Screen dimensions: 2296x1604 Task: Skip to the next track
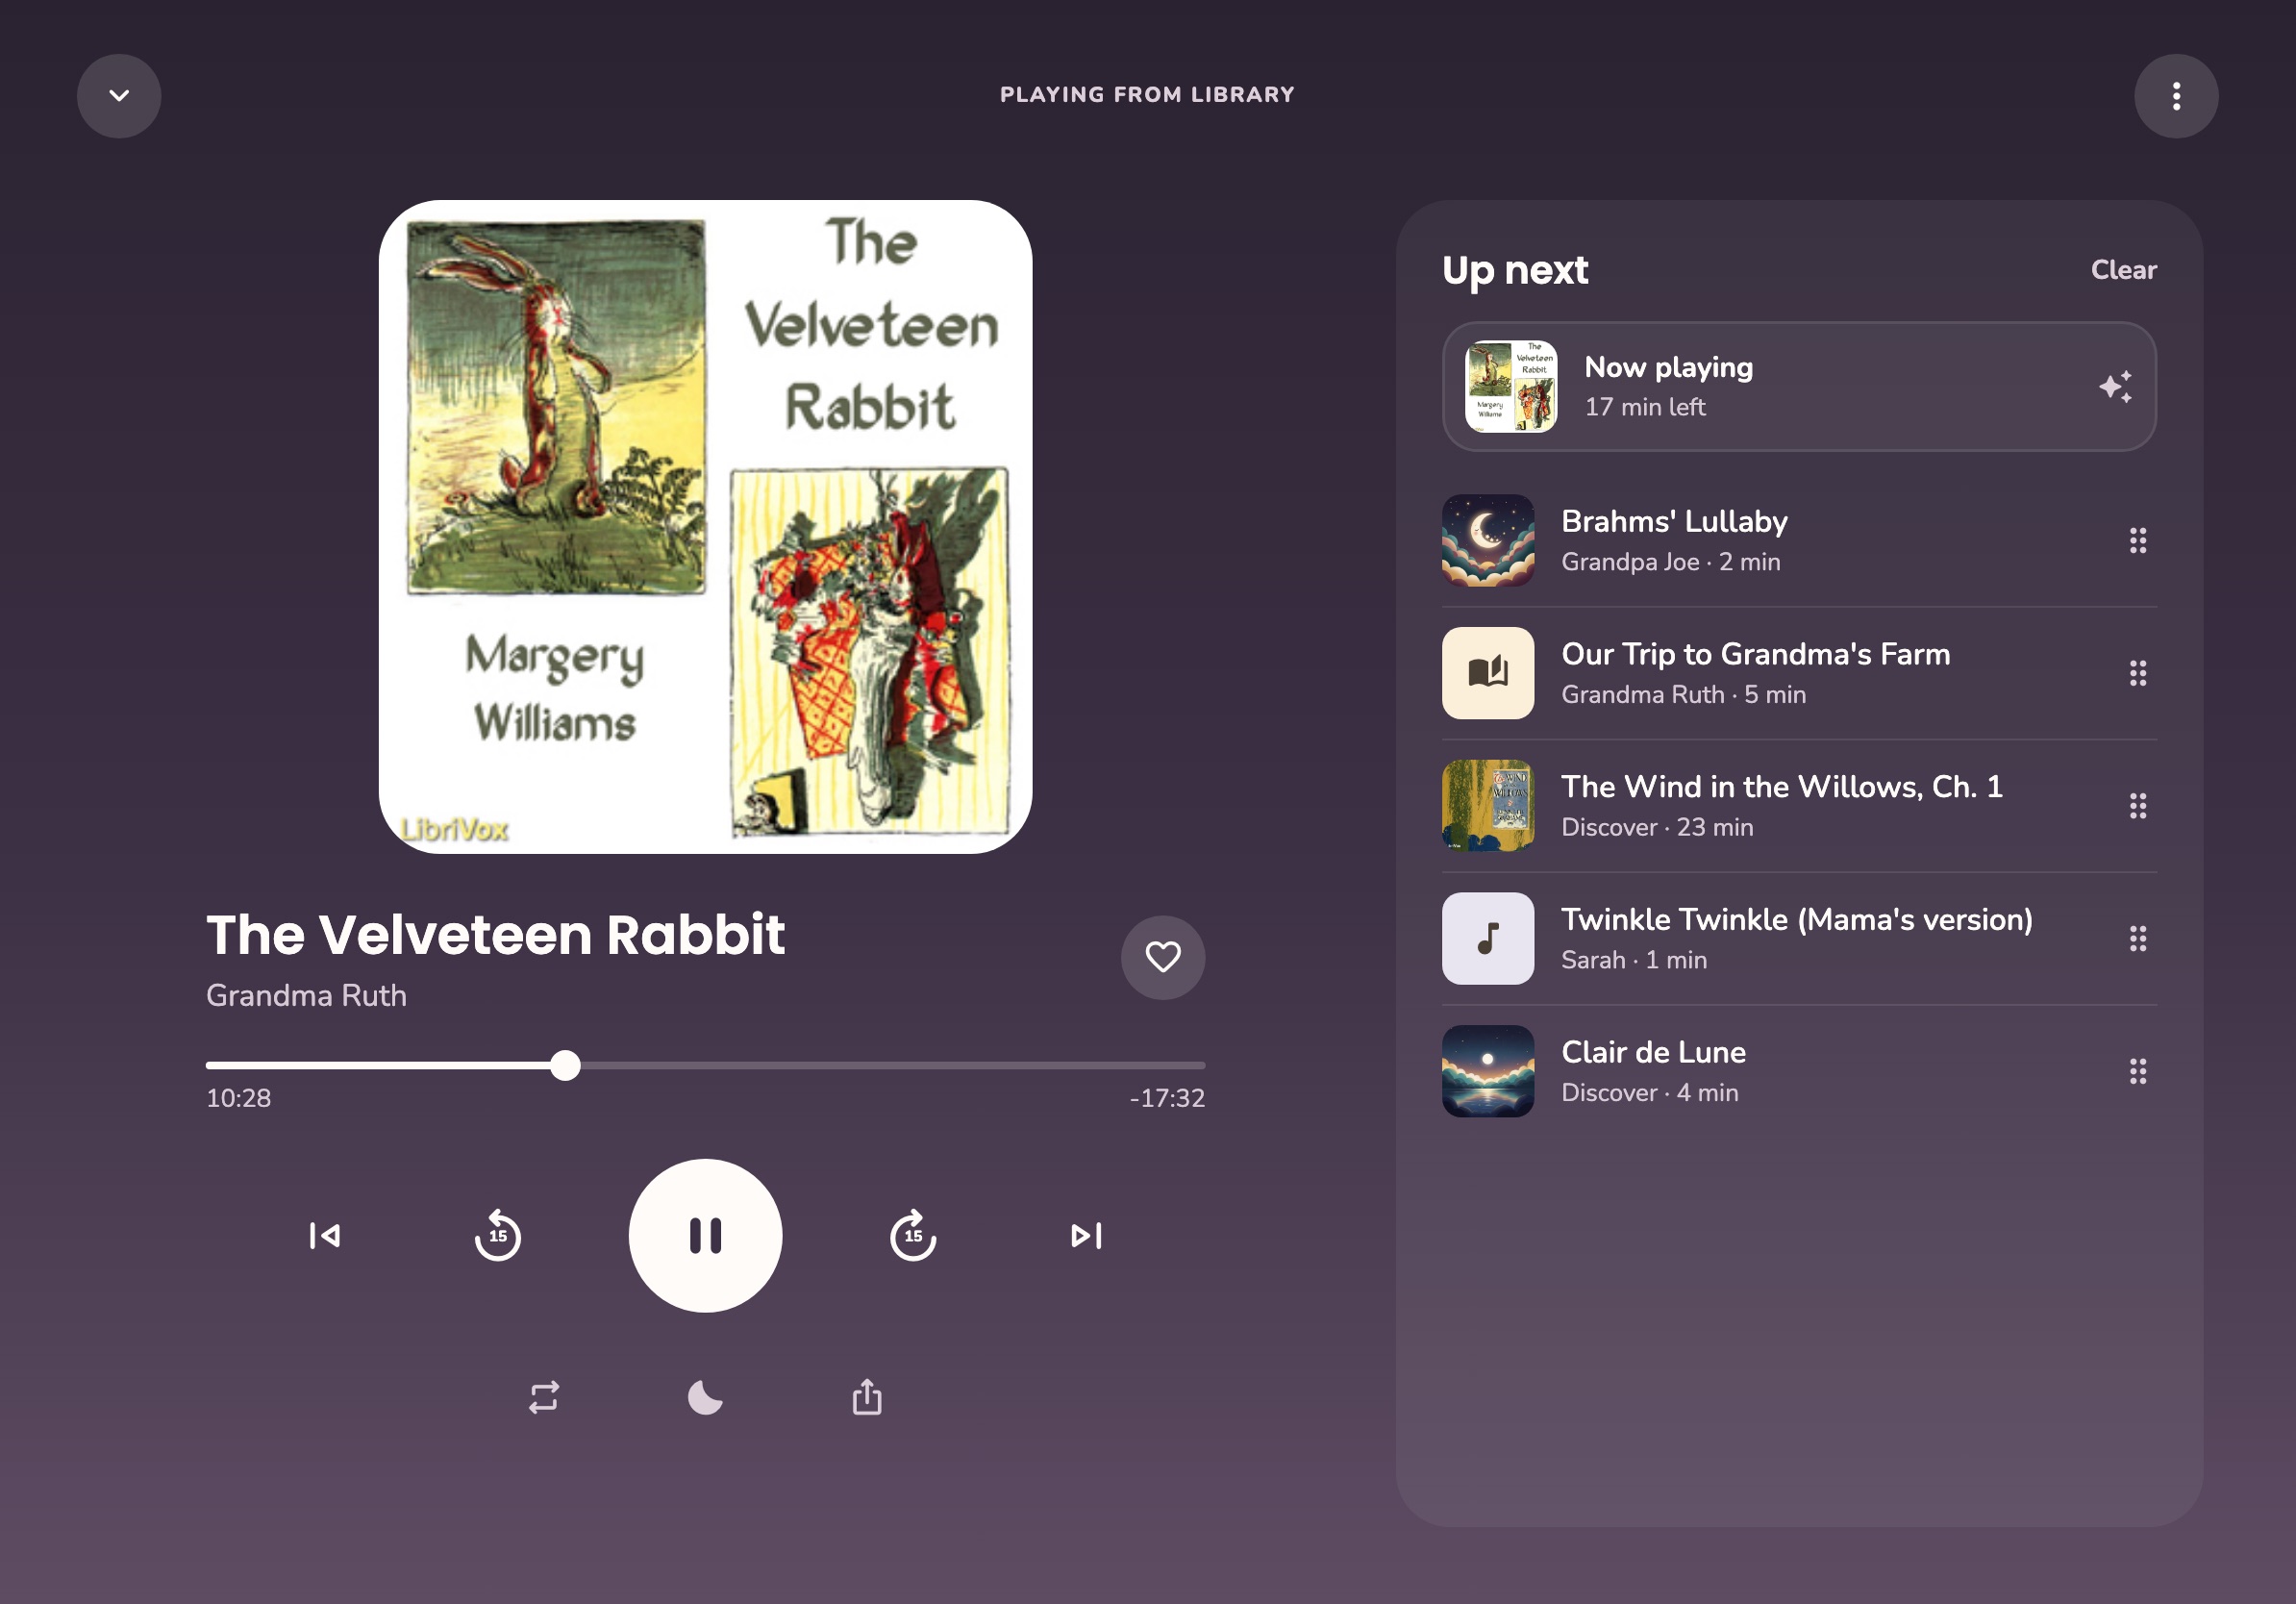point(1086,1235)
